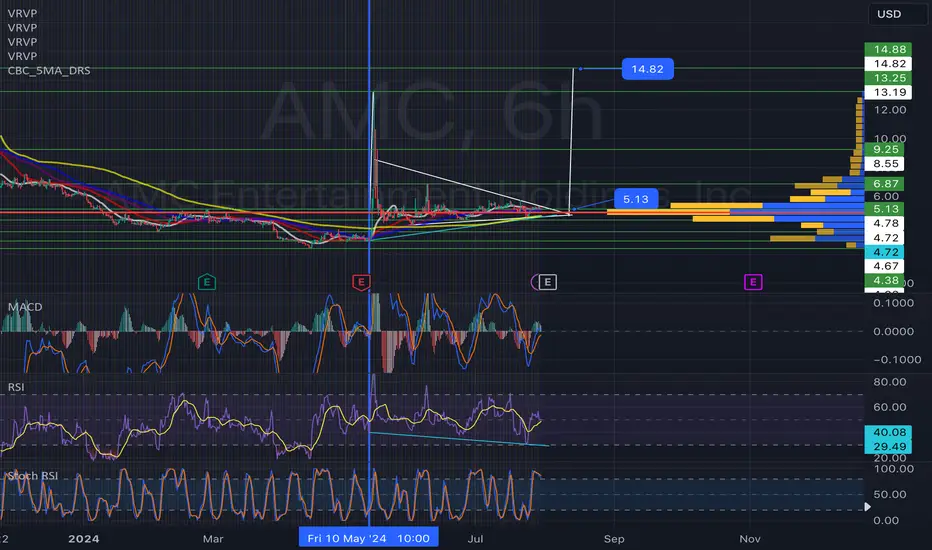Viewport: 932px width, 550px height.
Task: Click the green 4.38 price axis label
Action: pyautogui.click(x=885, y=280)
